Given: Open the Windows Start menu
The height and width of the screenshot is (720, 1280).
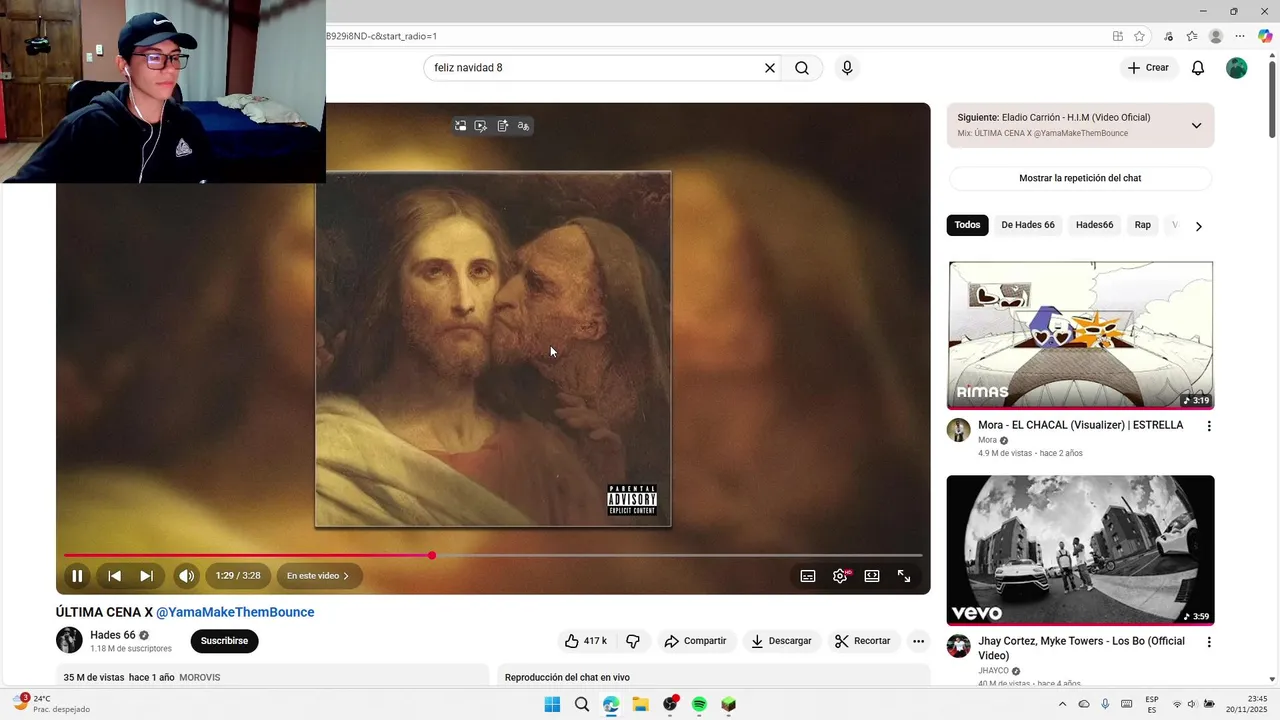Looking at the screenshot, I should (552, 704).
